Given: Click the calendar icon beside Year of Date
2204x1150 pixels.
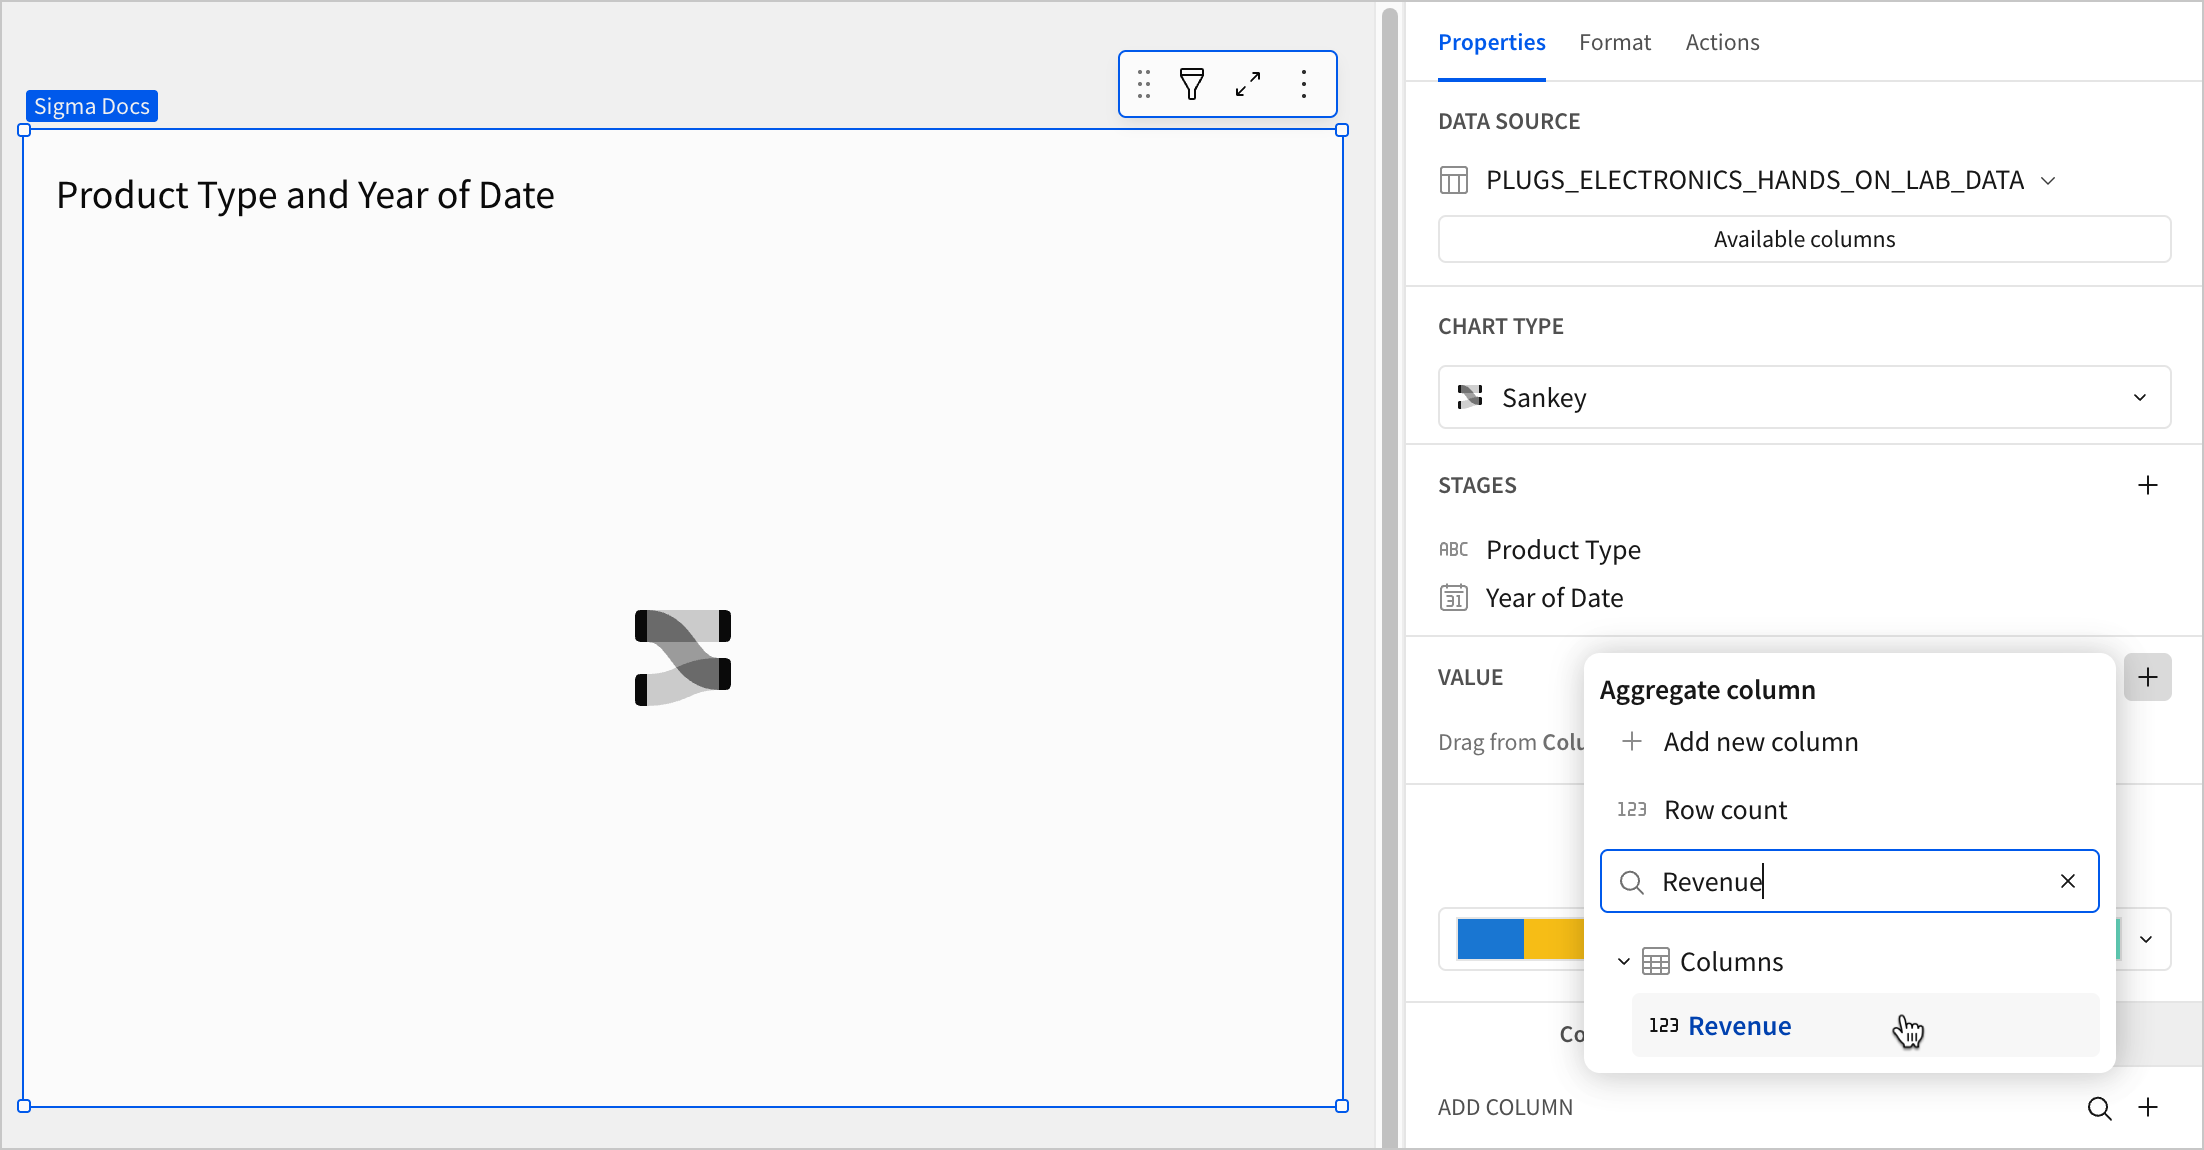Looking at the screenshot, I should pos(1454,597).
